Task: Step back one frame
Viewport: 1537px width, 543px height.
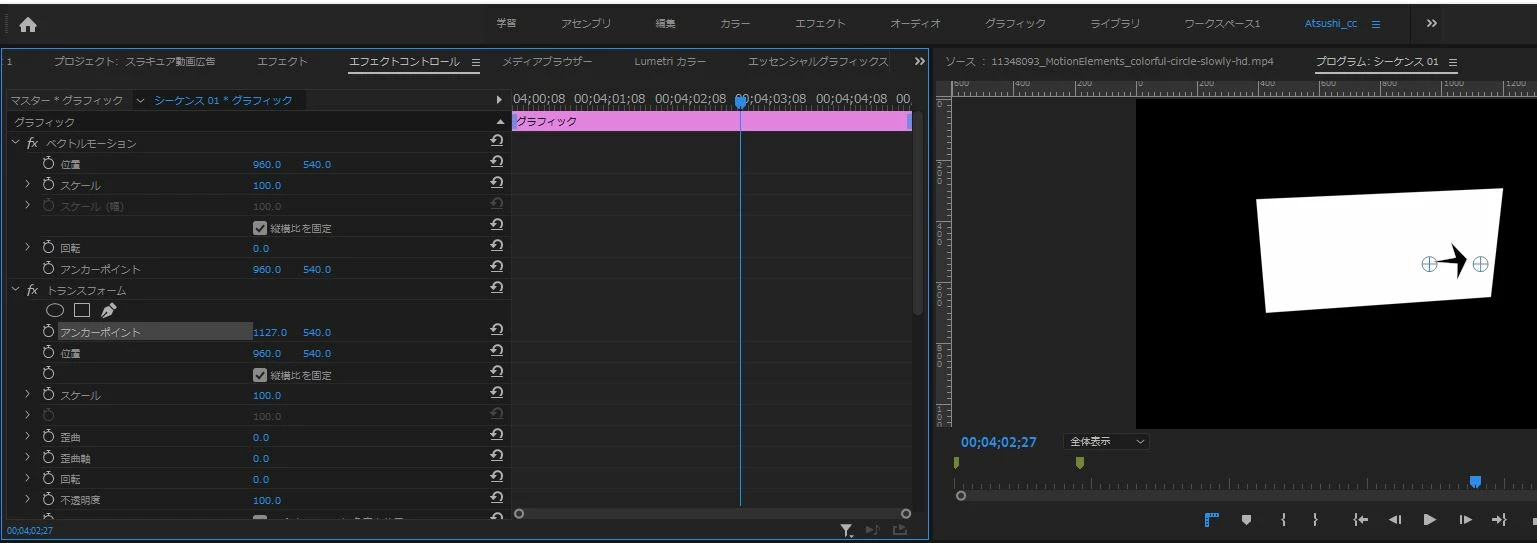Action: 1395,519
